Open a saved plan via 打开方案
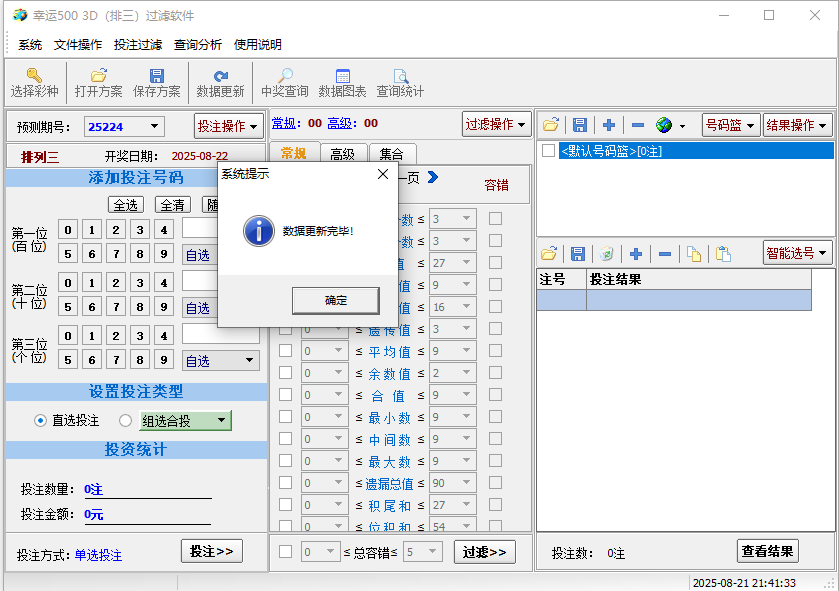 (x=98, y=76)
